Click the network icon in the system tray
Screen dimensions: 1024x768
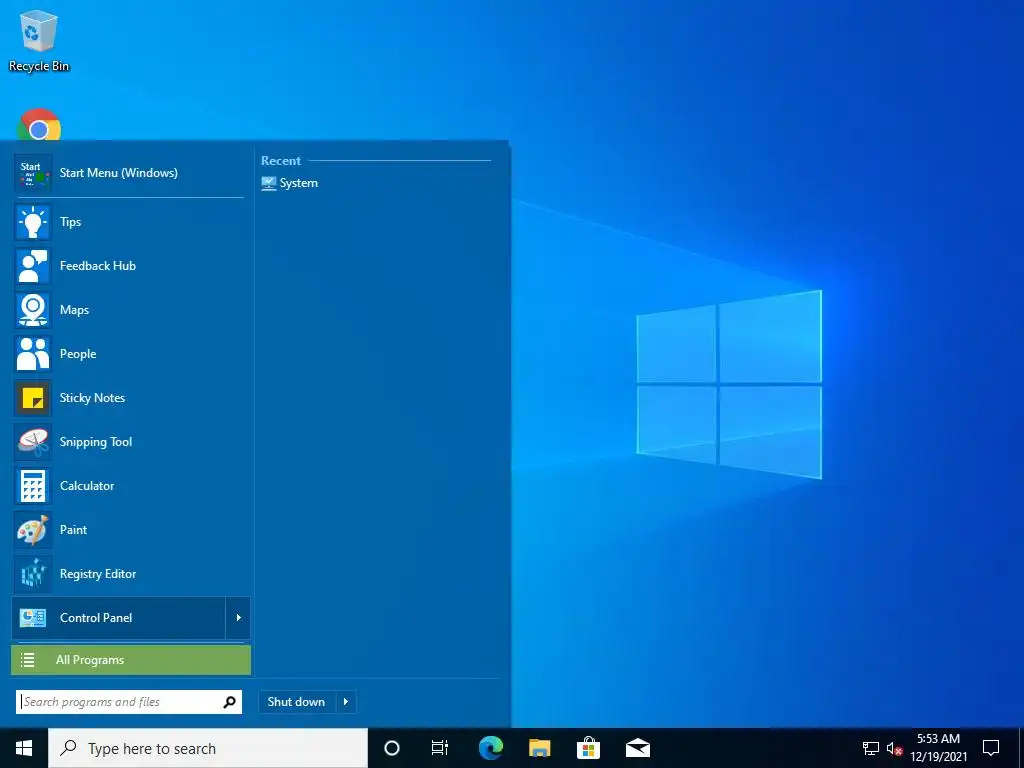click(871, 748)
